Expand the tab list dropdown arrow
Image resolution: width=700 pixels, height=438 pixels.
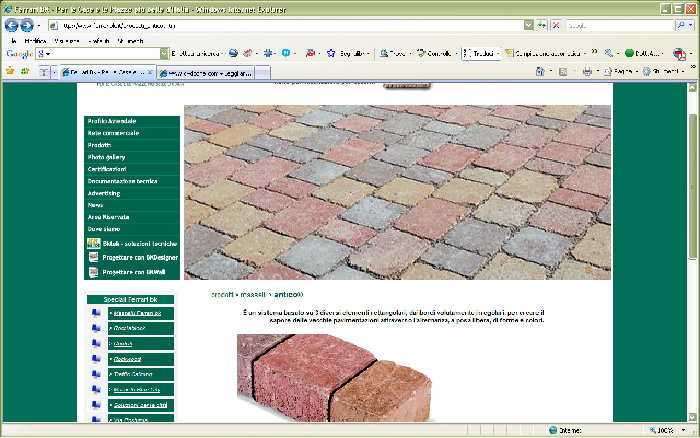tap(54, 72)
